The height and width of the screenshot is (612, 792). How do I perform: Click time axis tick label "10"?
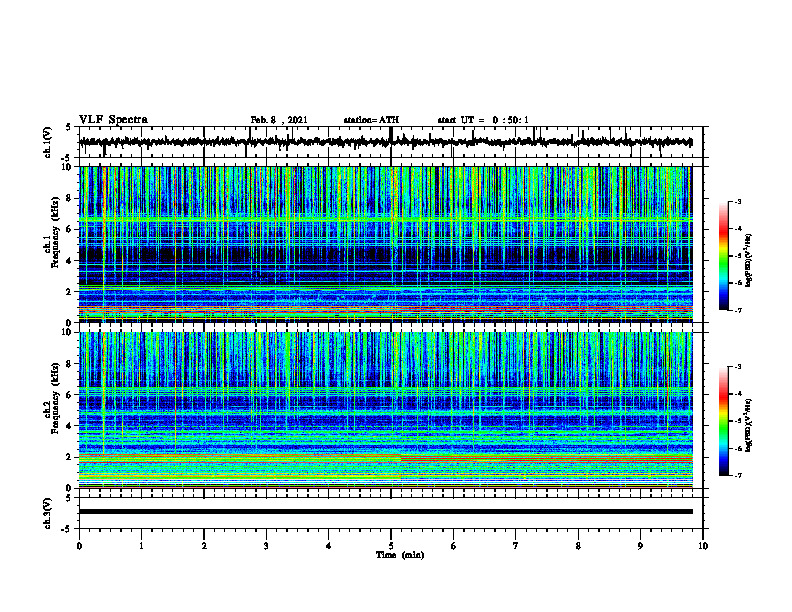pyautogui.click(x=703, y=545)
